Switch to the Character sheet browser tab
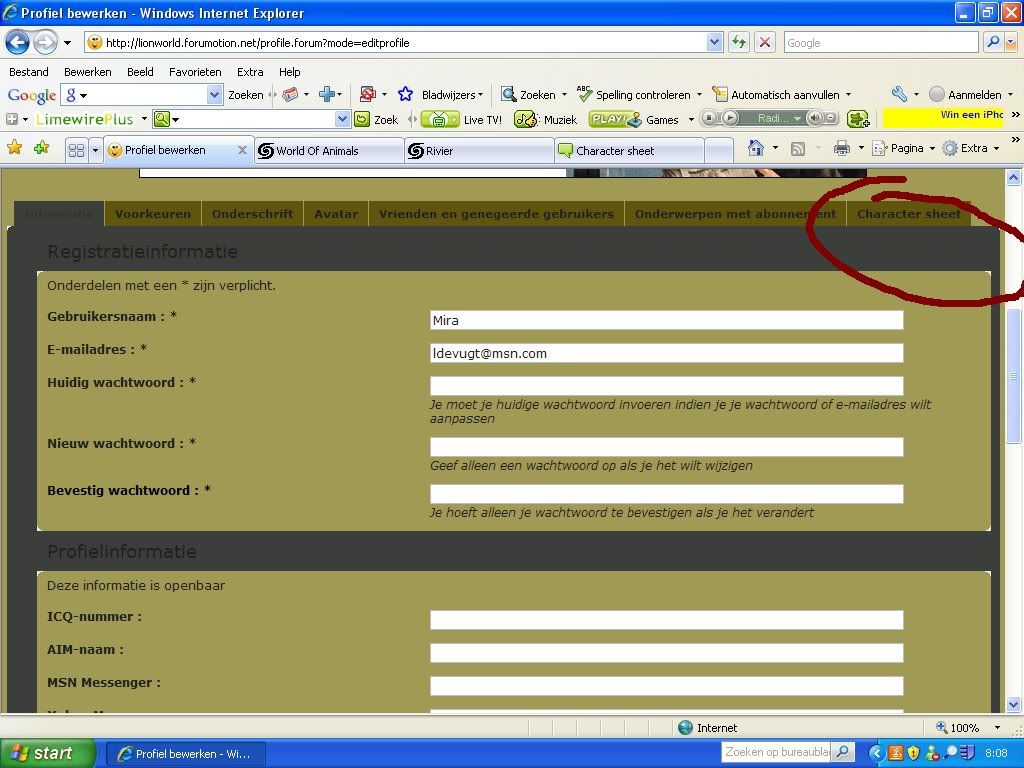Screen dimensions: 1024x768 pos(629,151)
